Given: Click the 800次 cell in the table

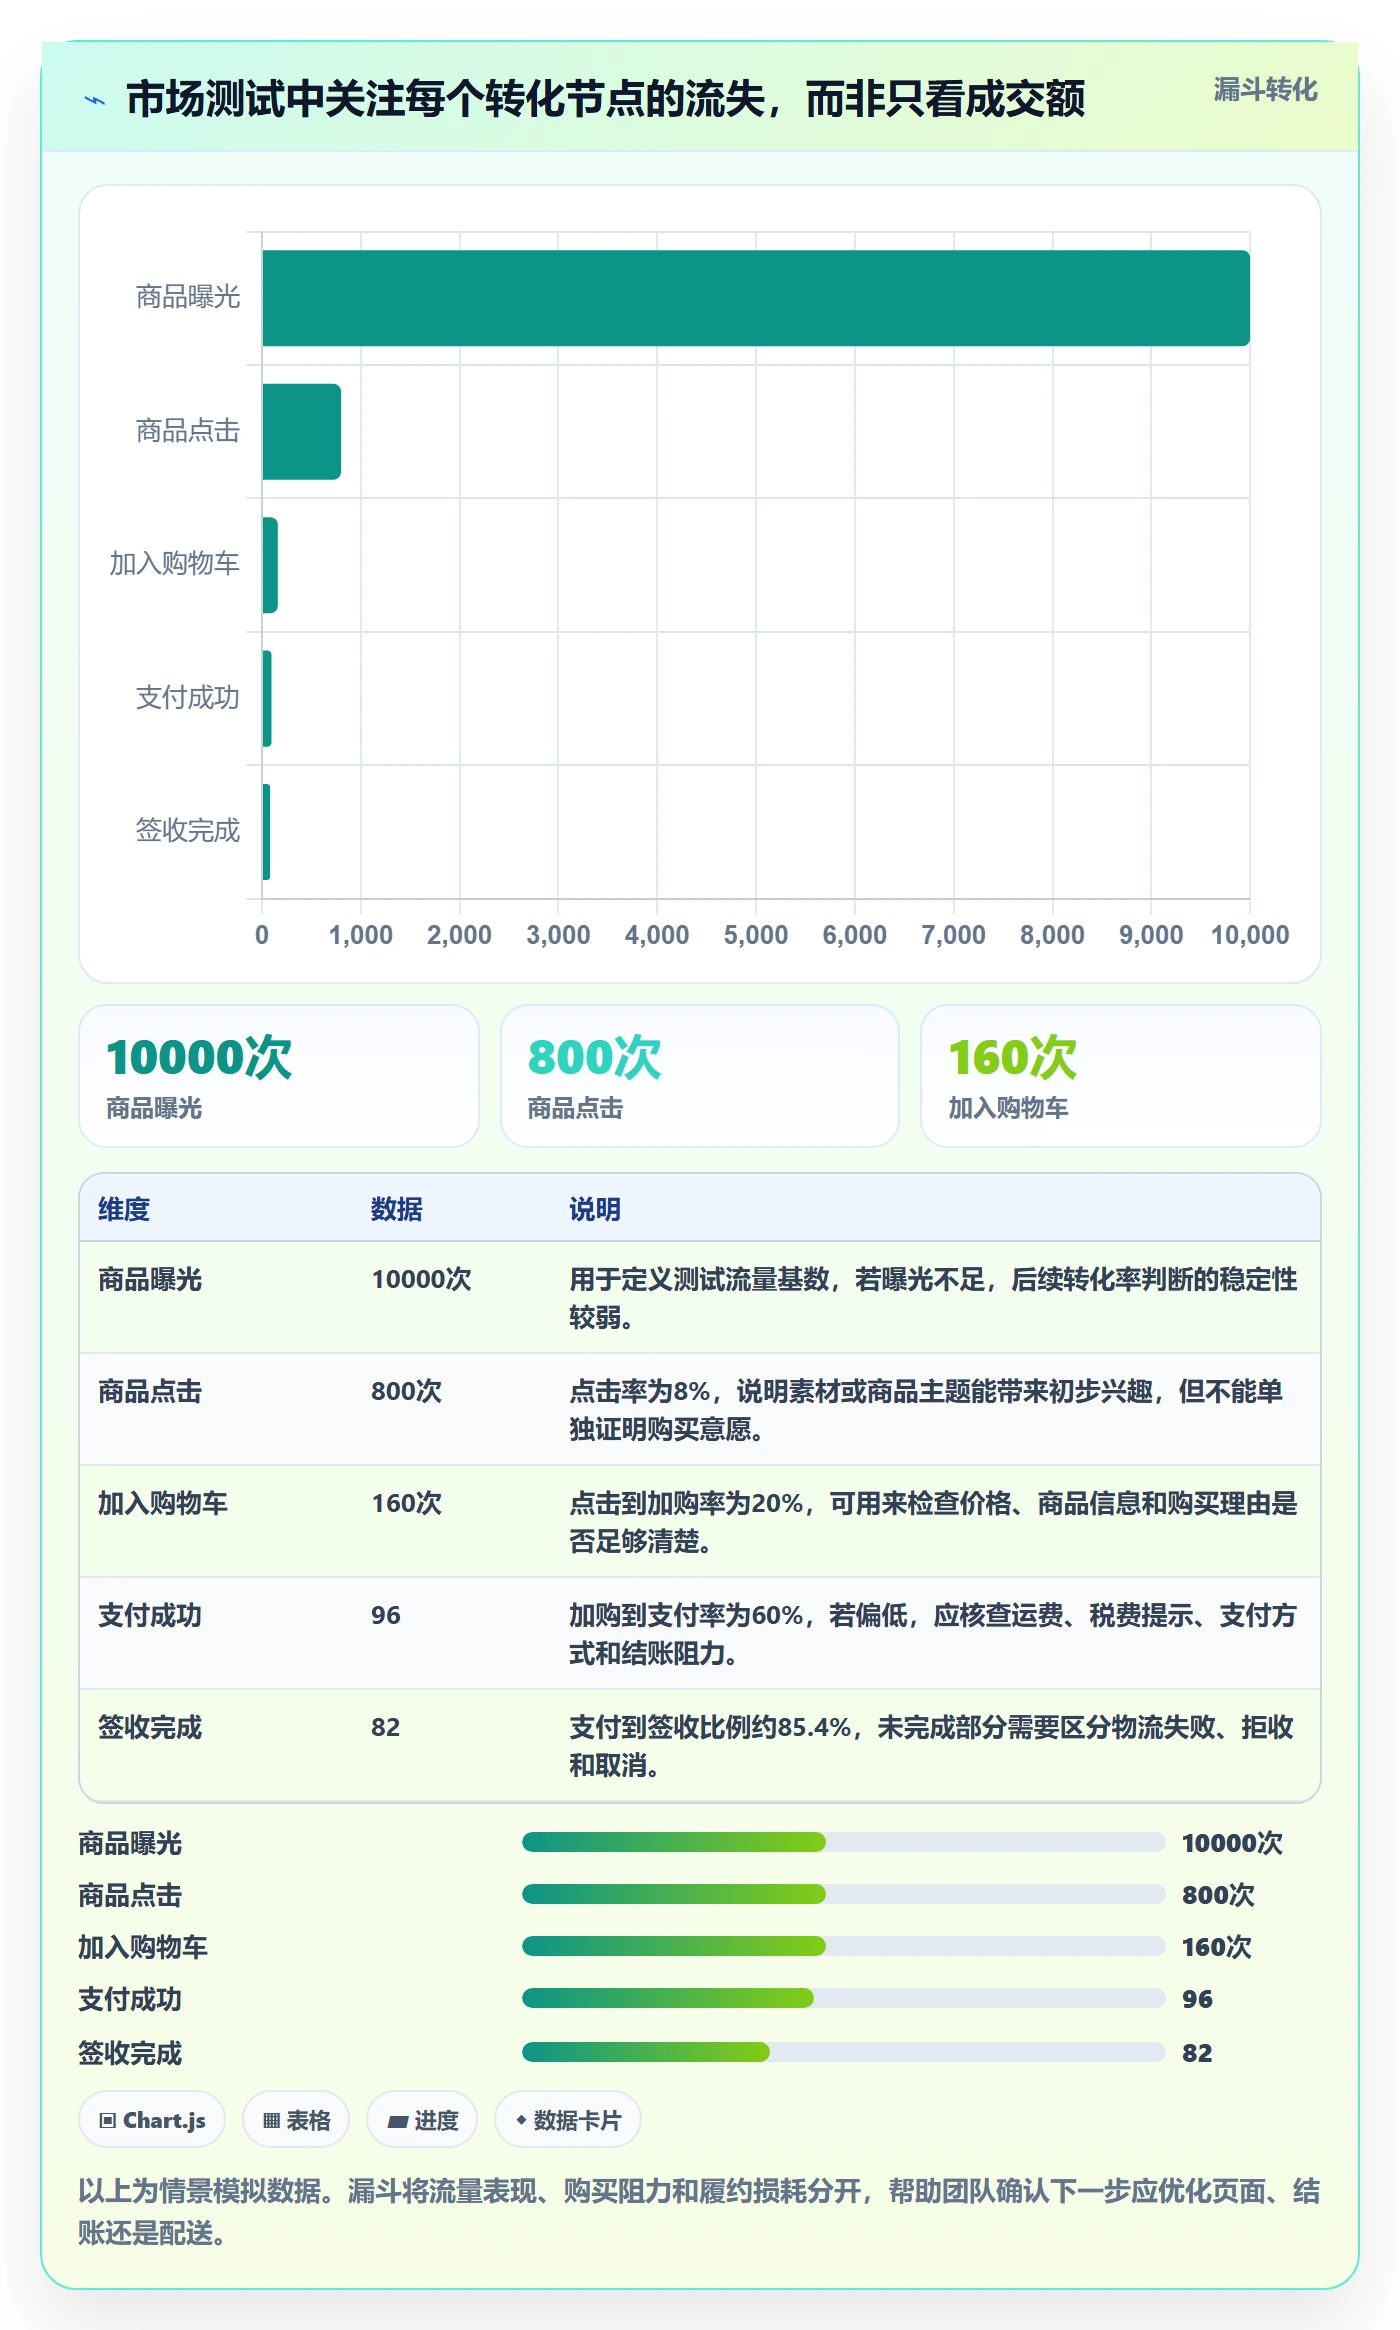Looking at the screenshot, I should pyautogui.click(x=406, y=1391).
